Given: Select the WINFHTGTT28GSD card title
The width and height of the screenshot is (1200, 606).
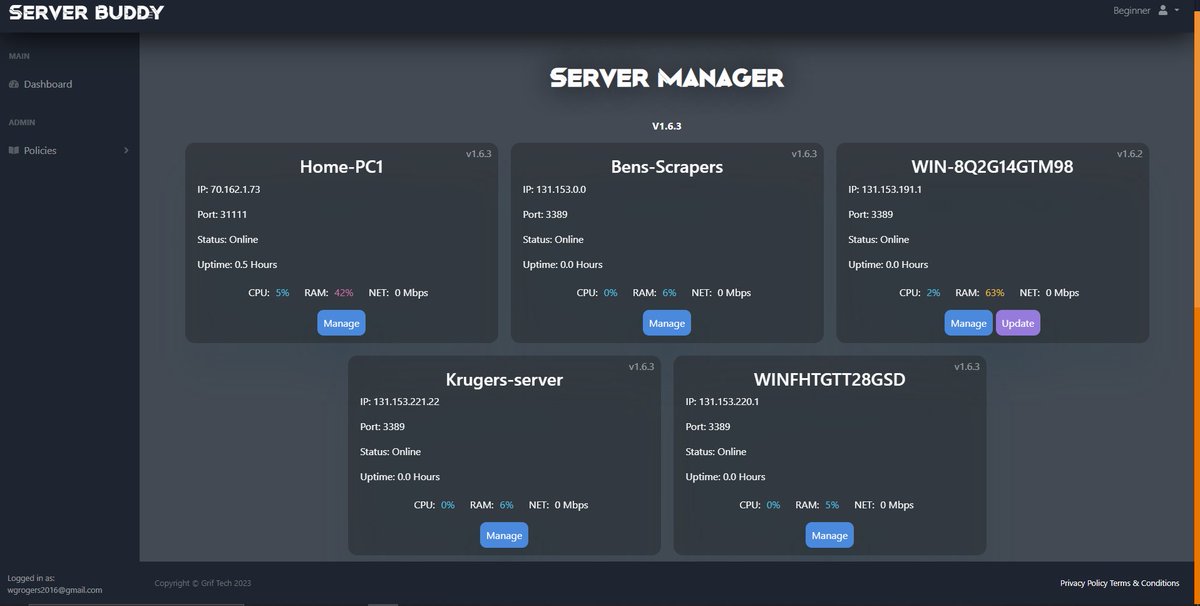Looking at the screenshot, I should point(830,380).
